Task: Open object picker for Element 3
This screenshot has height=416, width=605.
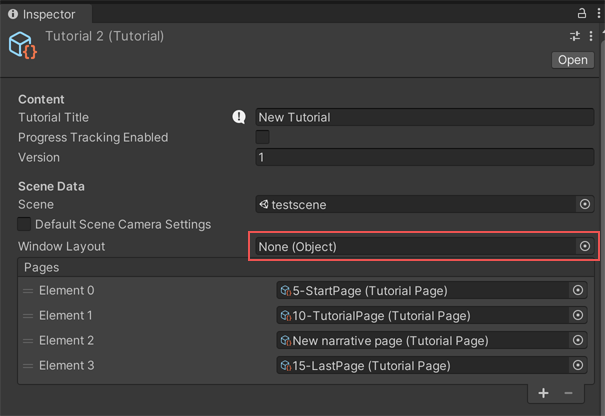Action: [x=577, y=366]
